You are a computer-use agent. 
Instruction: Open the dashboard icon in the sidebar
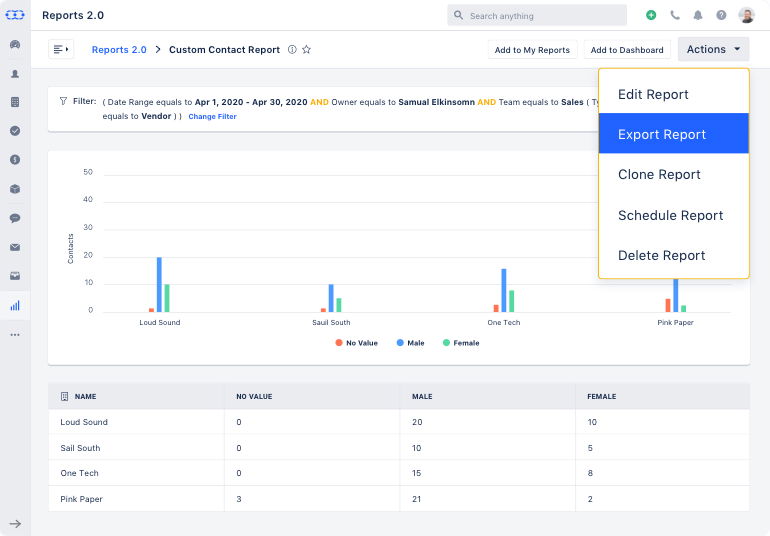point(15,45)
